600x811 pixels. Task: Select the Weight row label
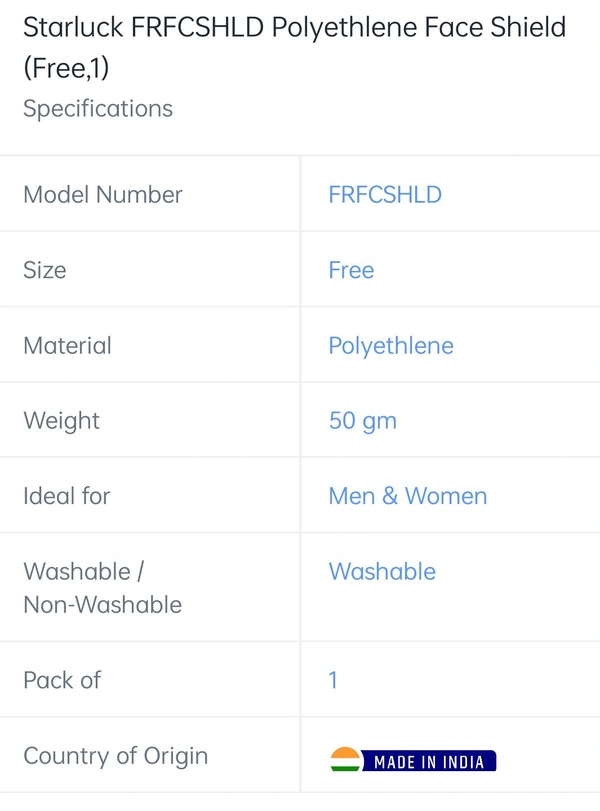coord(61,421)
